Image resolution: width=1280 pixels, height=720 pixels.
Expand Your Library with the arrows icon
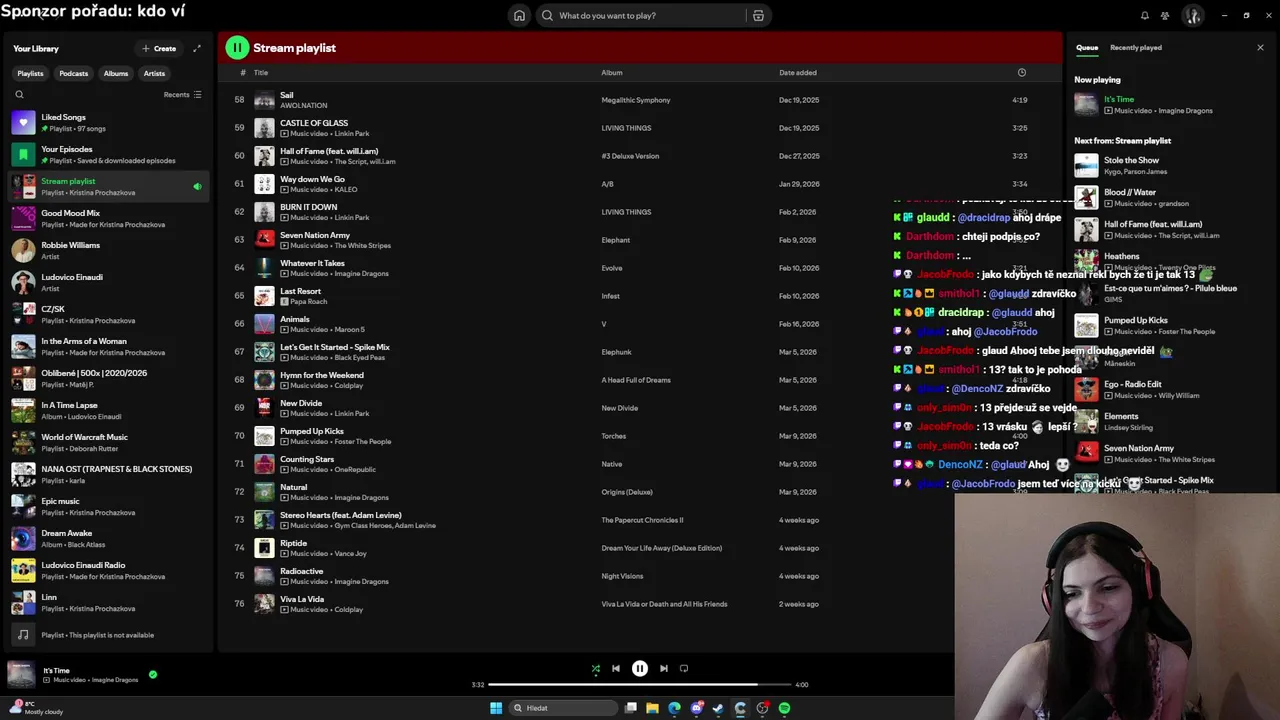(197, 48)
